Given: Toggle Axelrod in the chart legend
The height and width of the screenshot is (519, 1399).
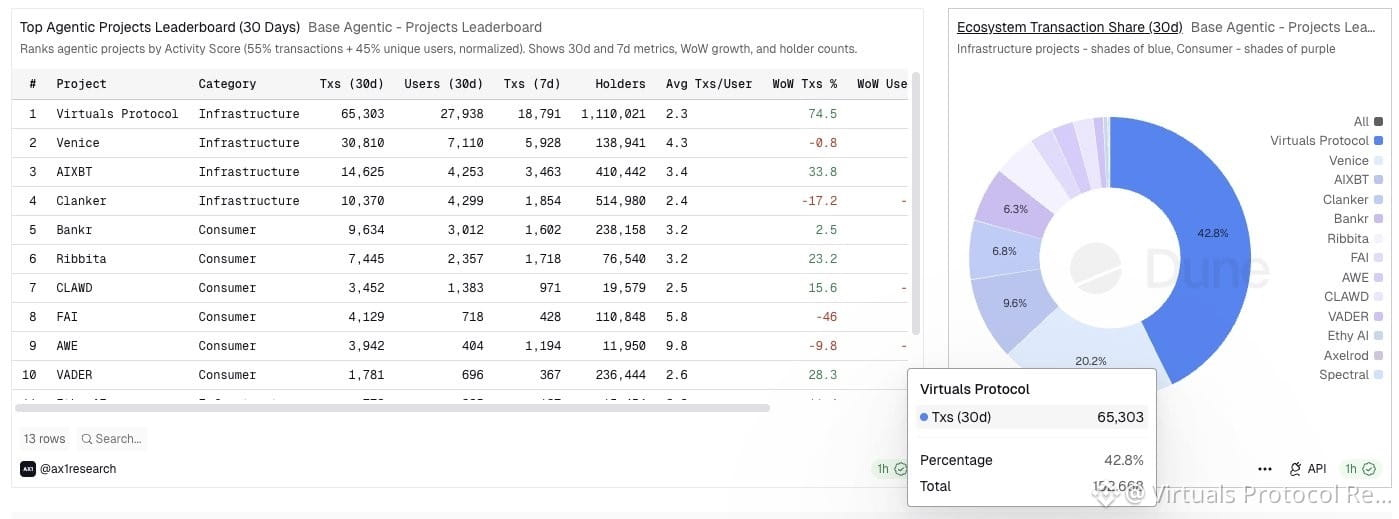Looking at the screenshot, I should [x=1353, y=355].
